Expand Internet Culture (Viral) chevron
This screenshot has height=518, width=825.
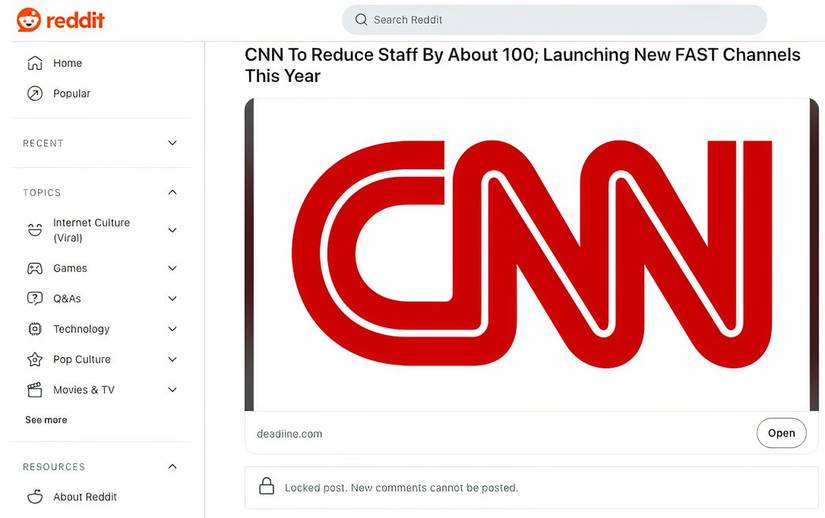[172, 230]
